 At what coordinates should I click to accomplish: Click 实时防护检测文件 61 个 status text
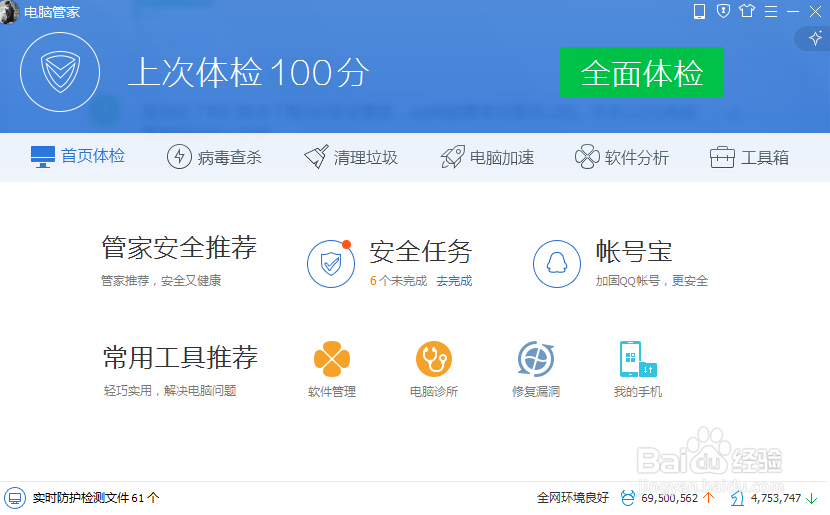point(96,498)
